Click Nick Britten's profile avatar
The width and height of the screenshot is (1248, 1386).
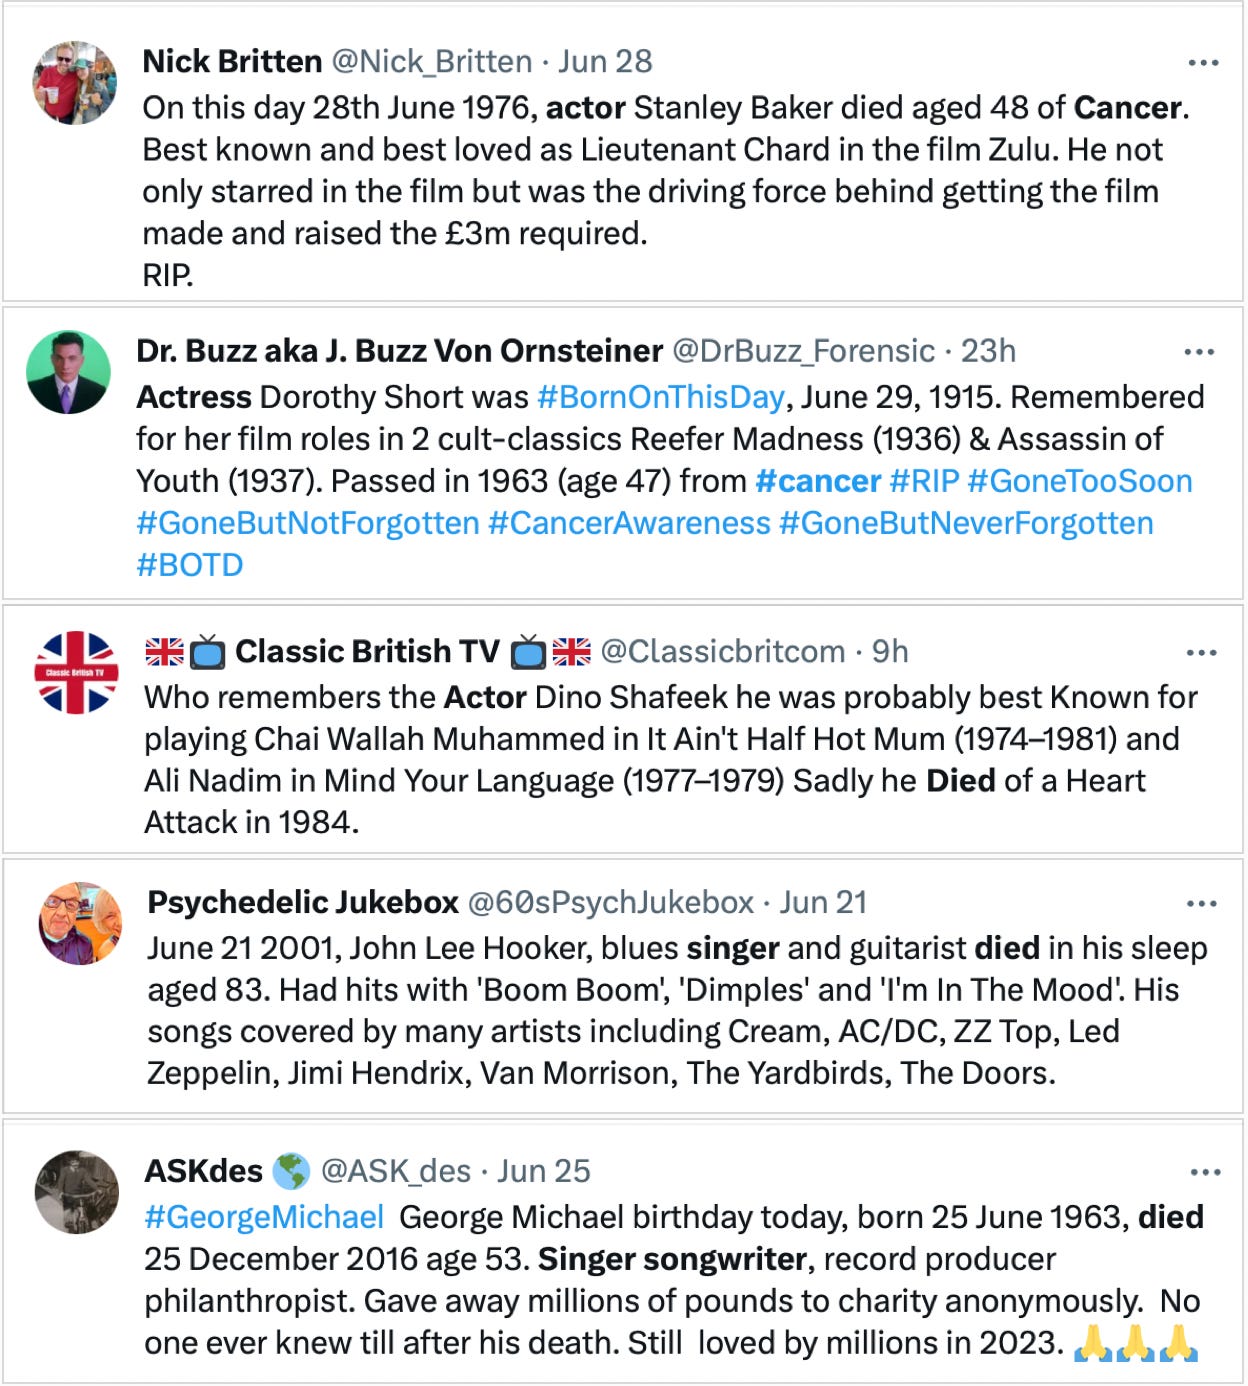(x=75, y=82)
